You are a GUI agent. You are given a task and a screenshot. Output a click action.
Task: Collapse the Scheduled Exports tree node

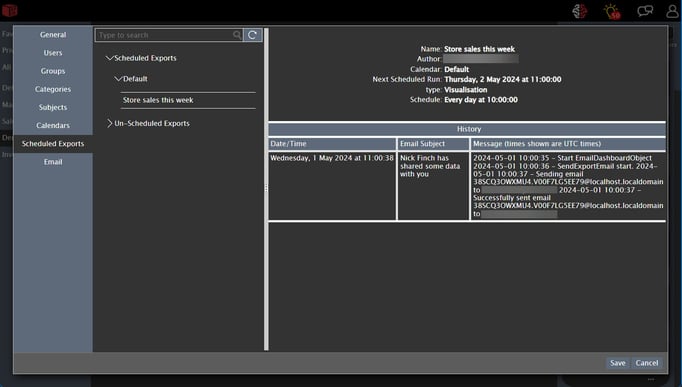[x=109, y=58]
